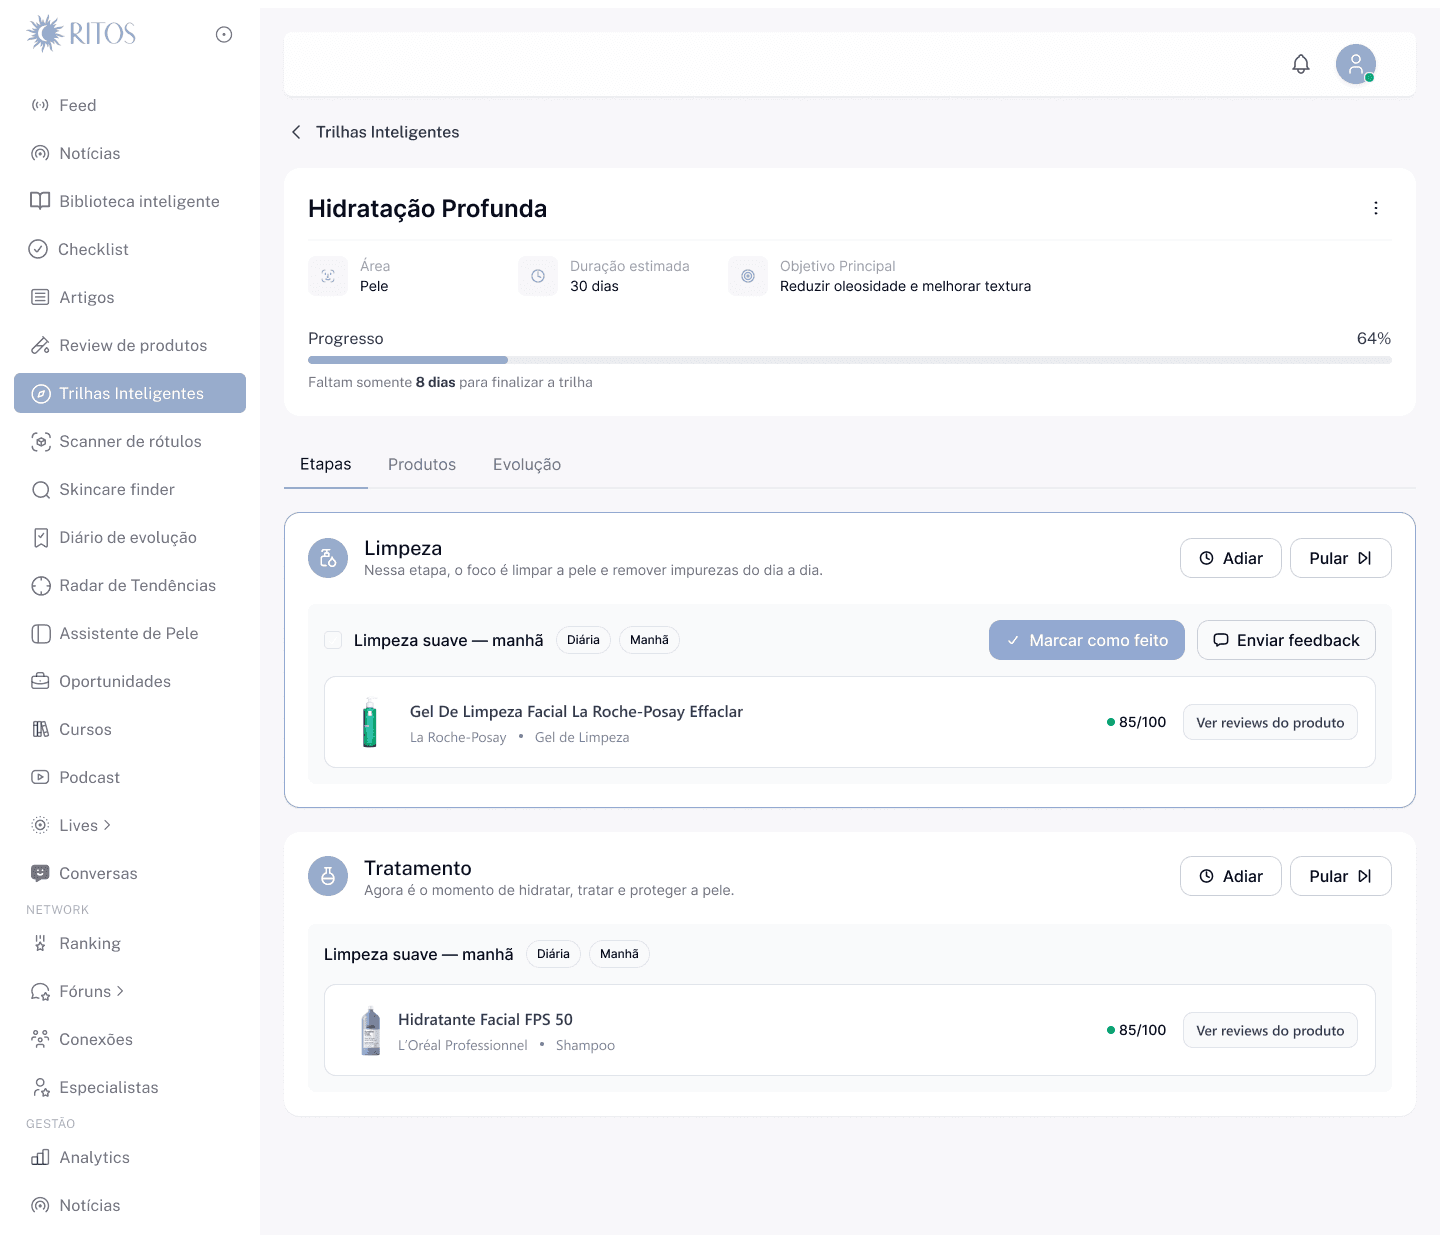Open the three-dot menu for Hidratação Profunda

click(1376, 208)
